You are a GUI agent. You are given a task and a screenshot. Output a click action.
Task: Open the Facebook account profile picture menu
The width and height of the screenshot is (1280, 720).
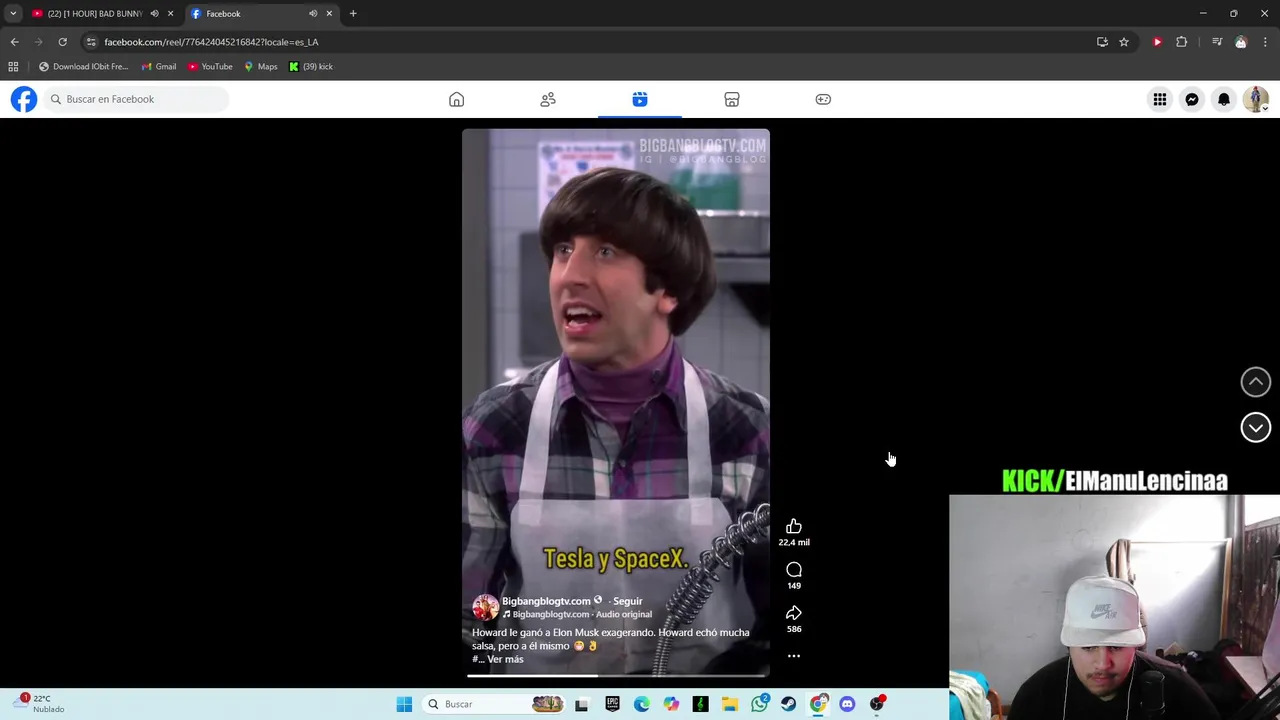click(x=1256, y=99)
